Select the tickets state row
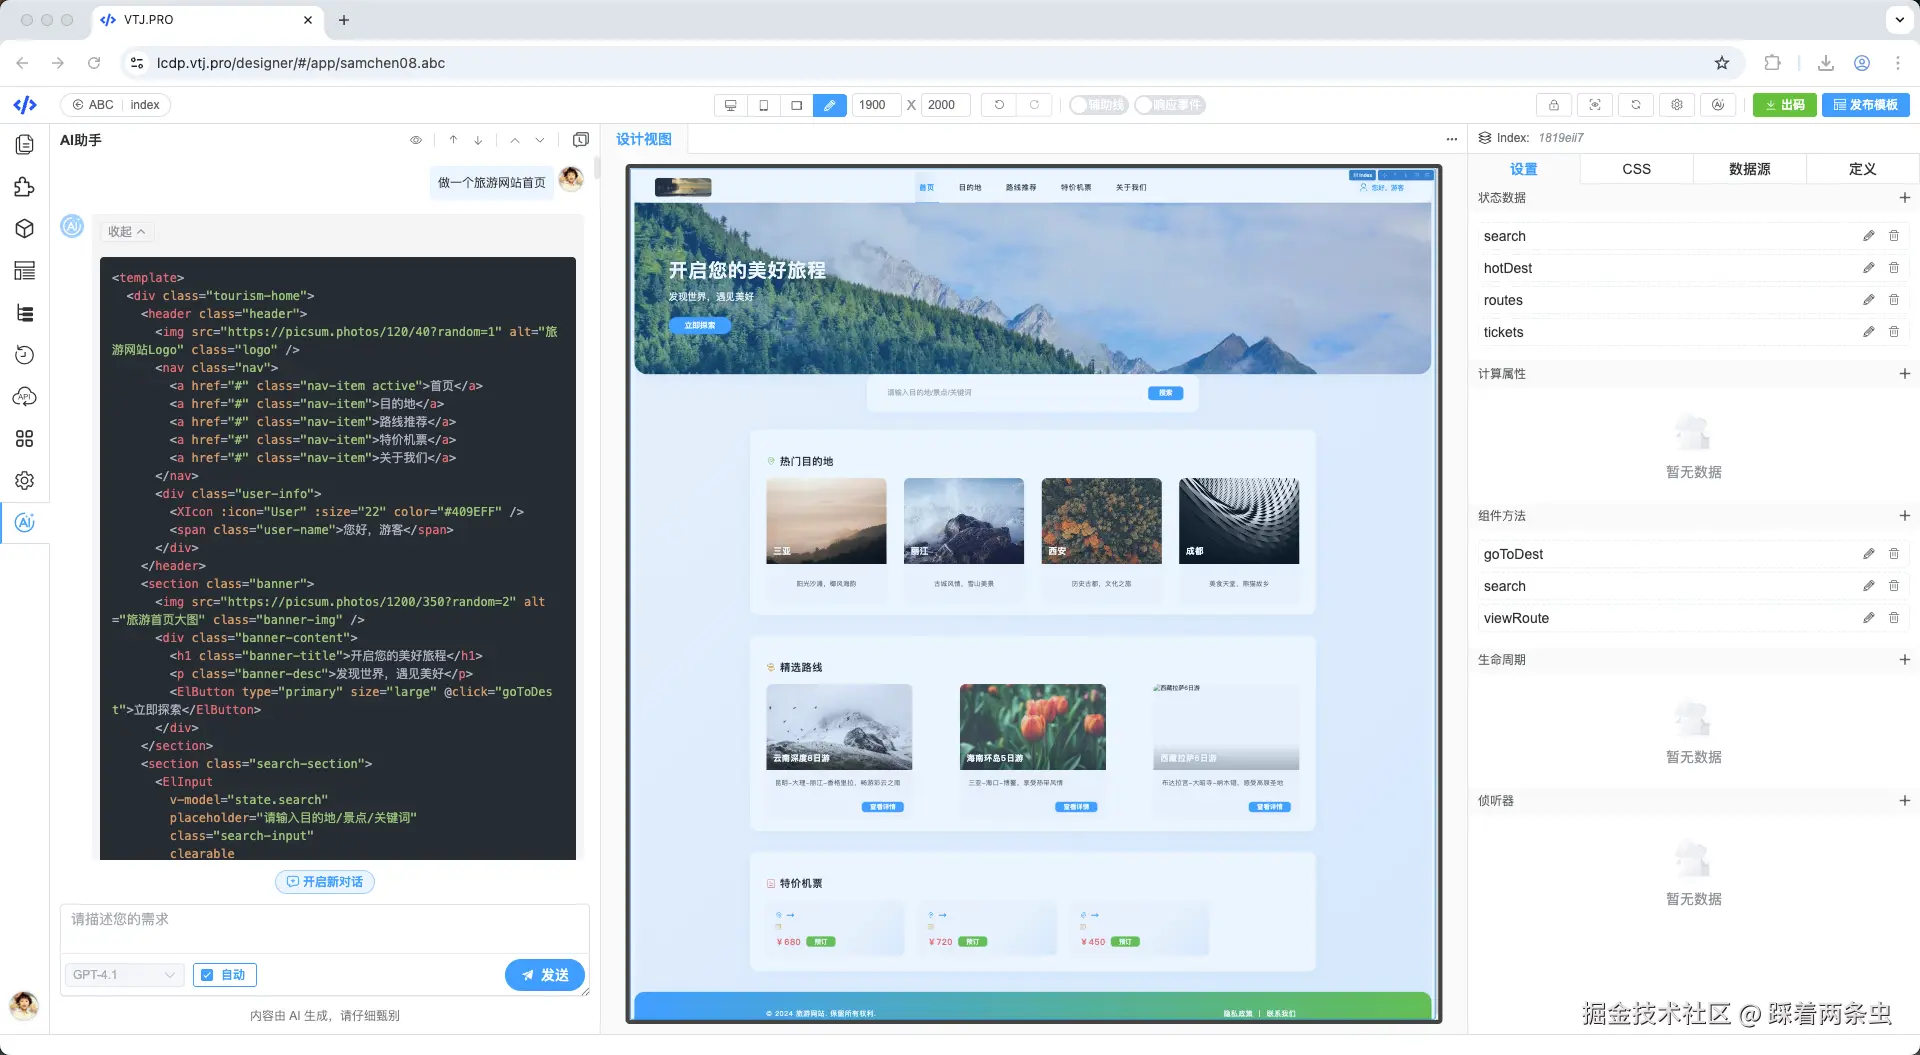 point(1693,332)
